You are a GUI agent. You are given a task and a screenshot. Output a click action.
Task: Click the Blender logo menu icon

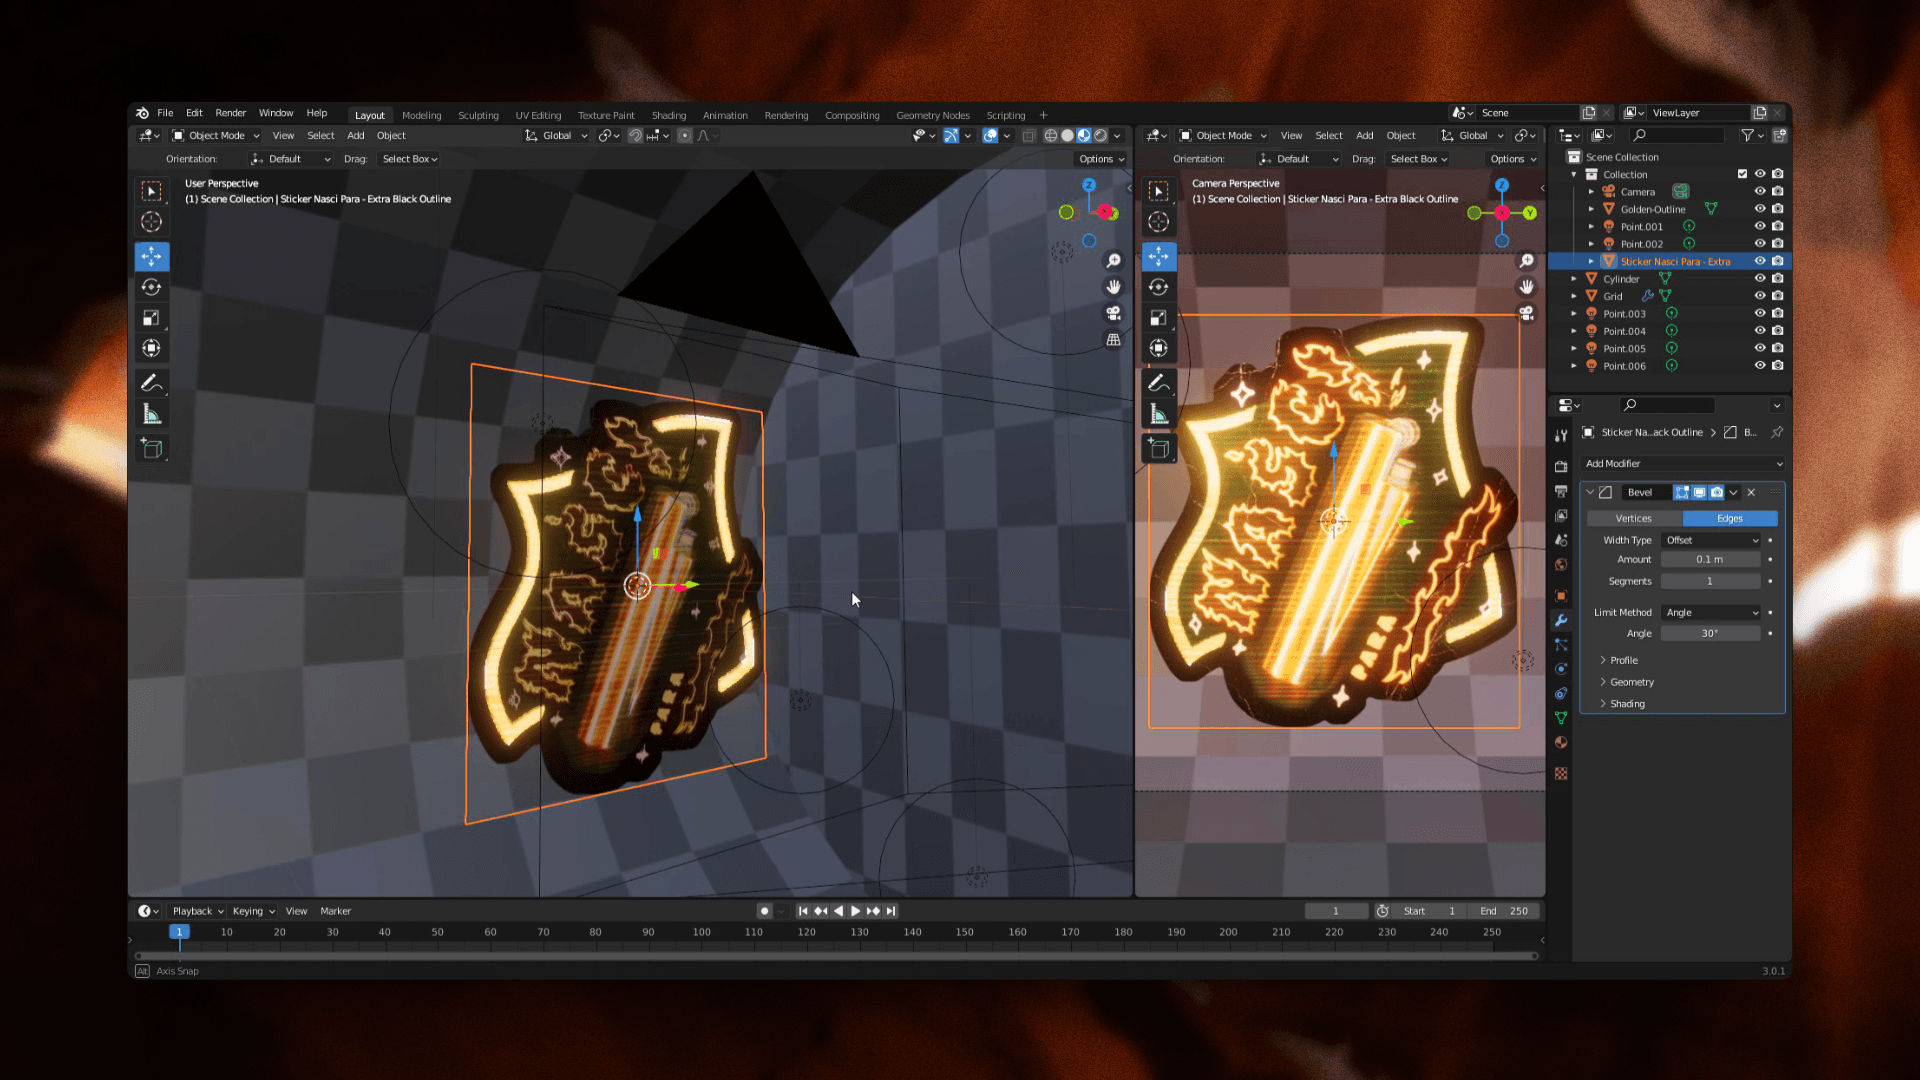click(x=142, y=113)
